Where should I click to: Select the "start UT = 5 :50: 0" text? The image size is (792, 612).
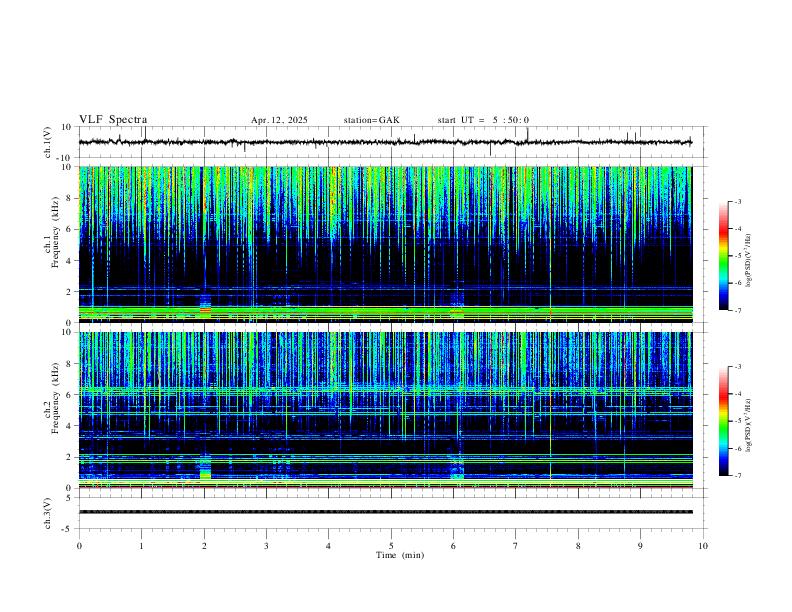point(483,120)
